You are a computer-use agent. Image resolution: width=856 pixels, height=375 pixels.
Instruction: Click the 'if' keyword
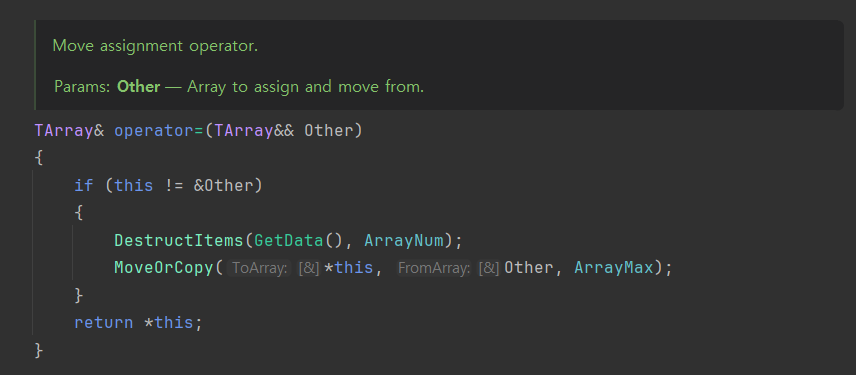[84, 186]
